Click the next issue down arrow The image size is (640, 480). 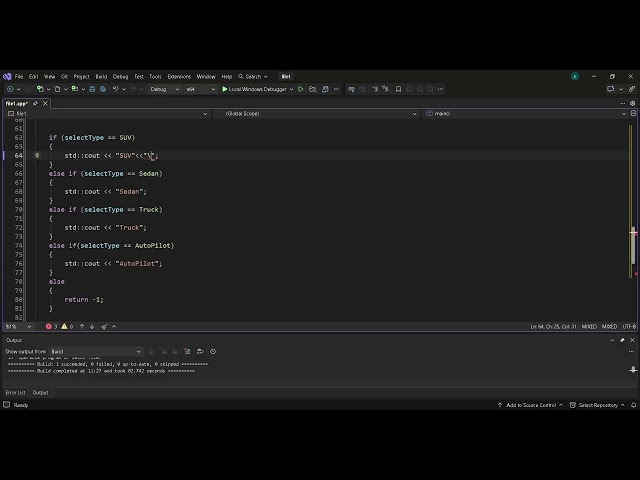point(92,327)
